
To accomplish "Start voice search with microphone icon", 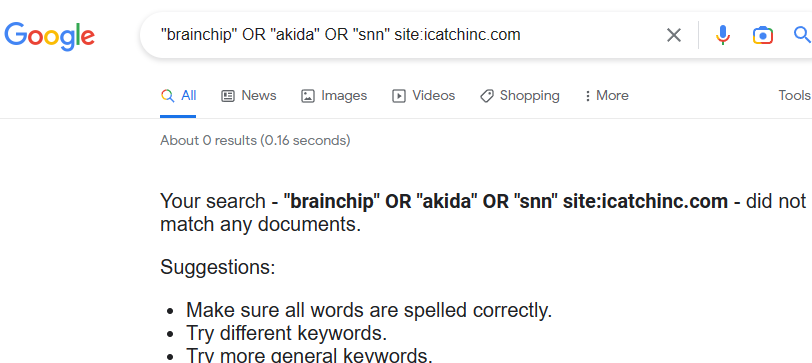I will [x=722, y=35].
